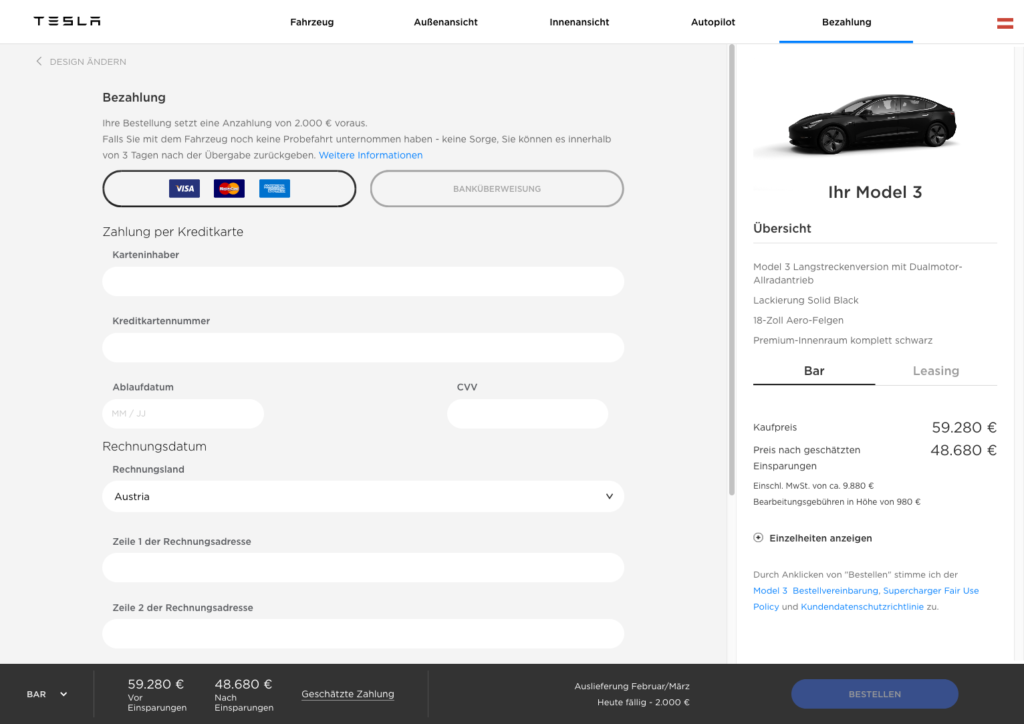1024x724 pixels.
Task: Click the vertical page scrollbar
Action: coord(731,270)
